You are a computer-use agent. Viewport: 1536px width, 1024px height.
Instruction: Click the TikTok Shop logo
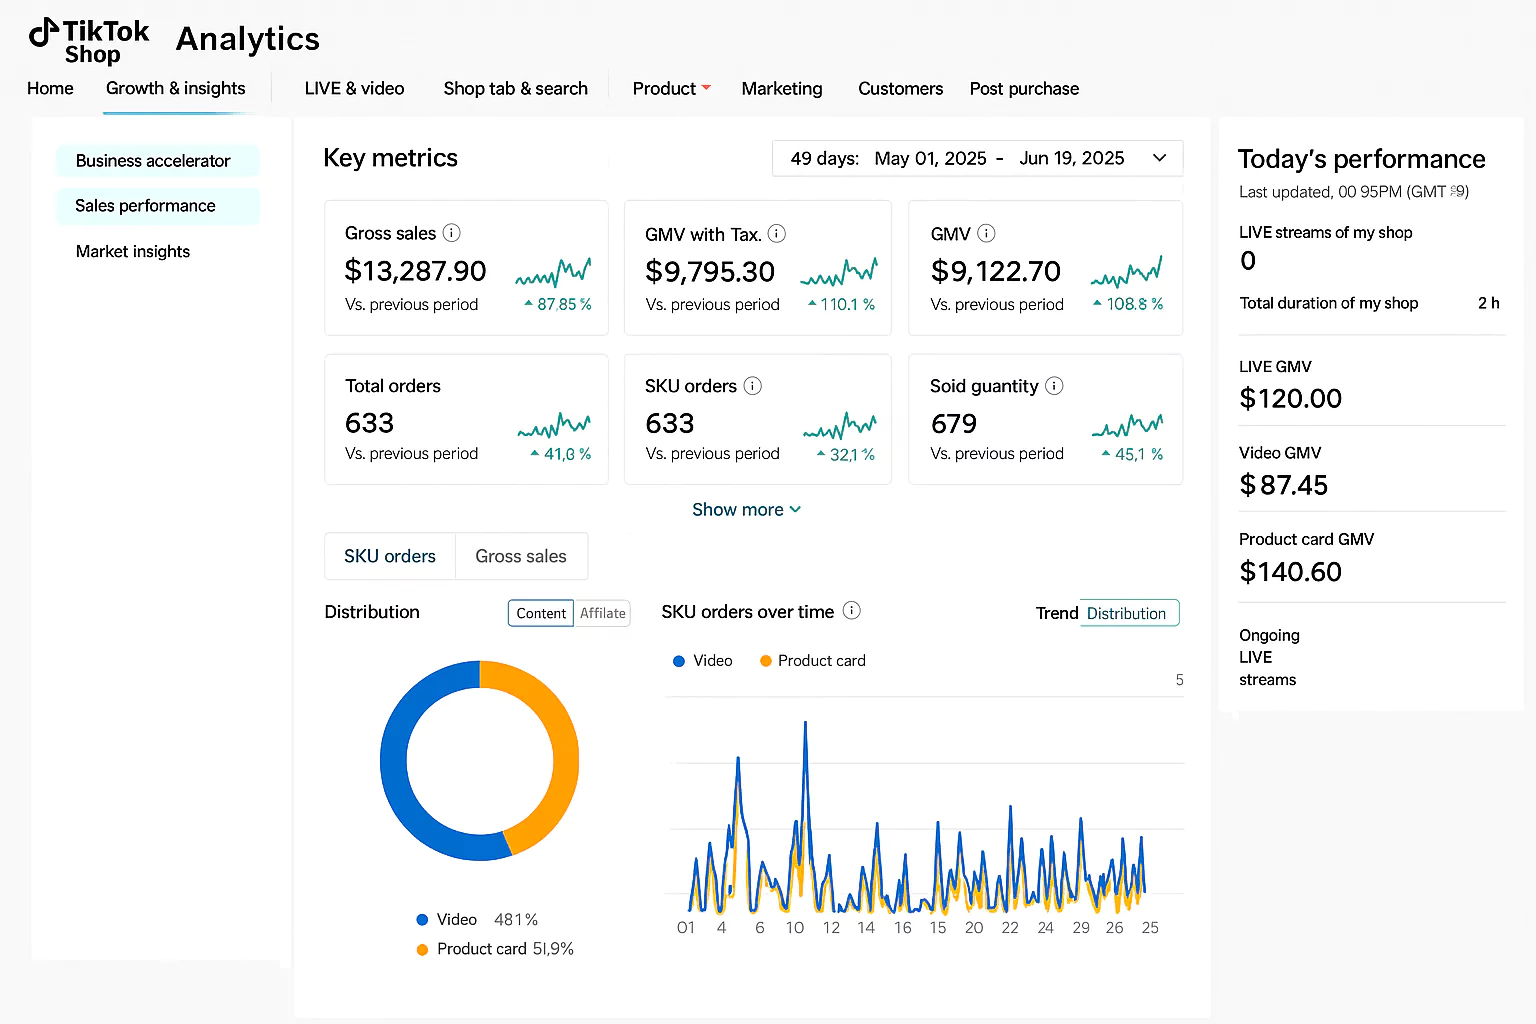point(89,41)
